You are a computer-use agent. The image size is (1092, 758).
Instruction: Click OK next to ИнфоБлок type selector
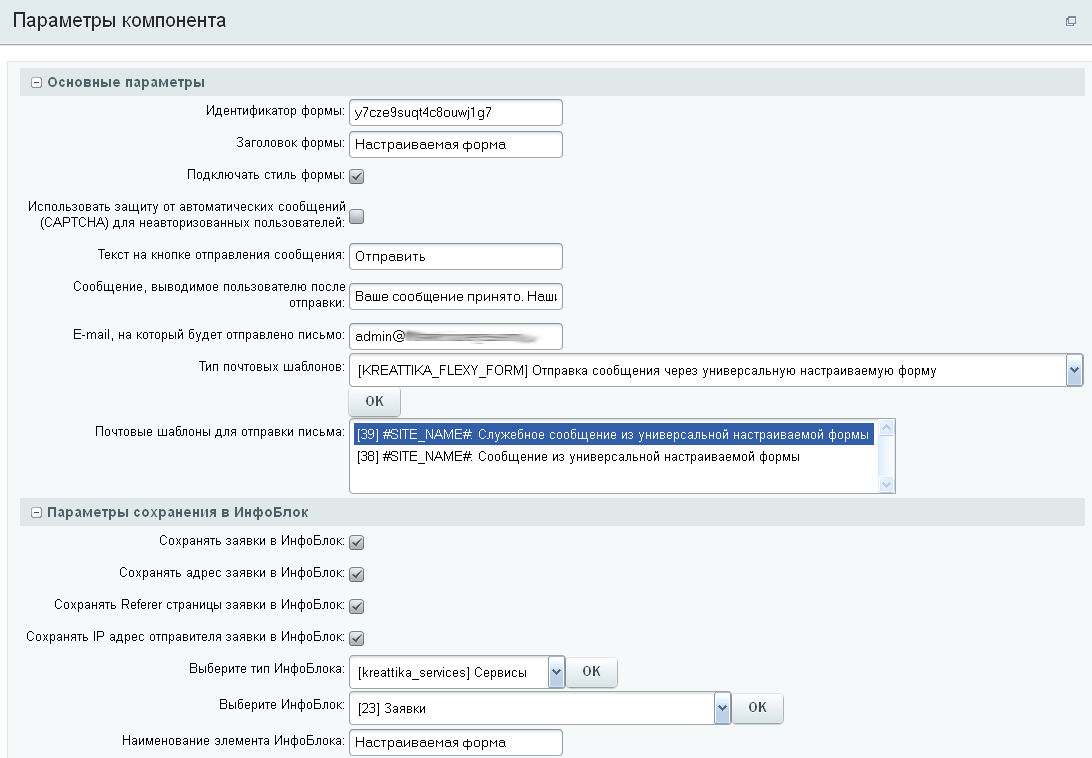592,672
